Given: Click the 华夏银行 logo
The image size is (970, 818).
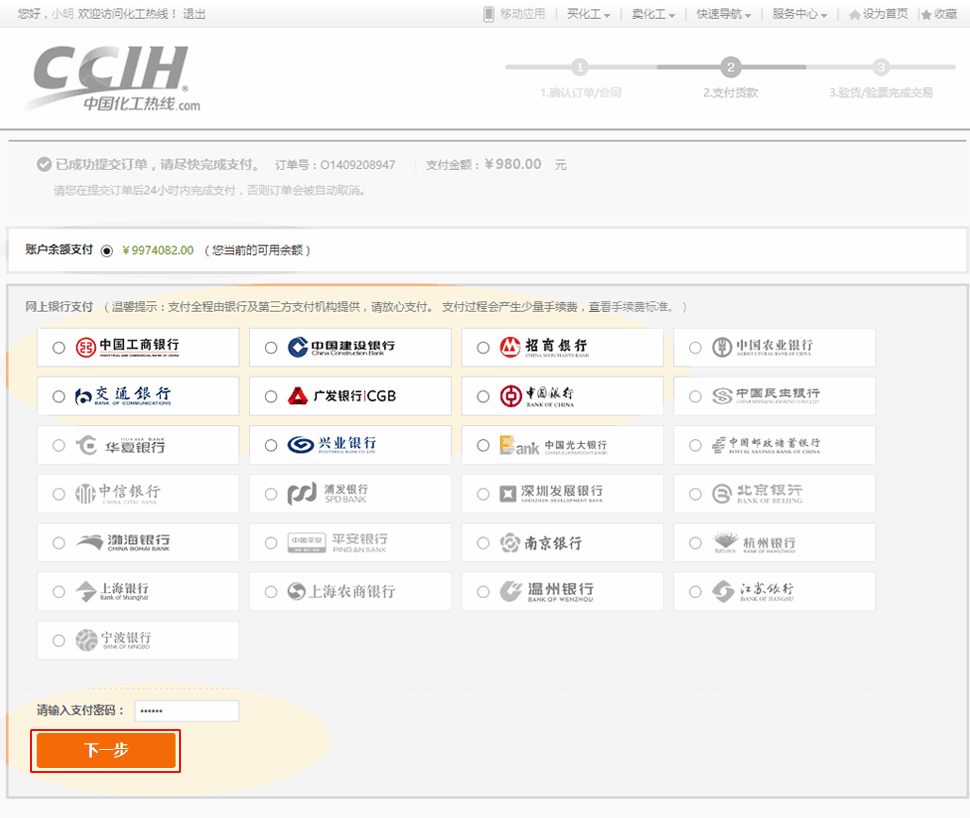Looking at the screenshot, I should 121,445.
